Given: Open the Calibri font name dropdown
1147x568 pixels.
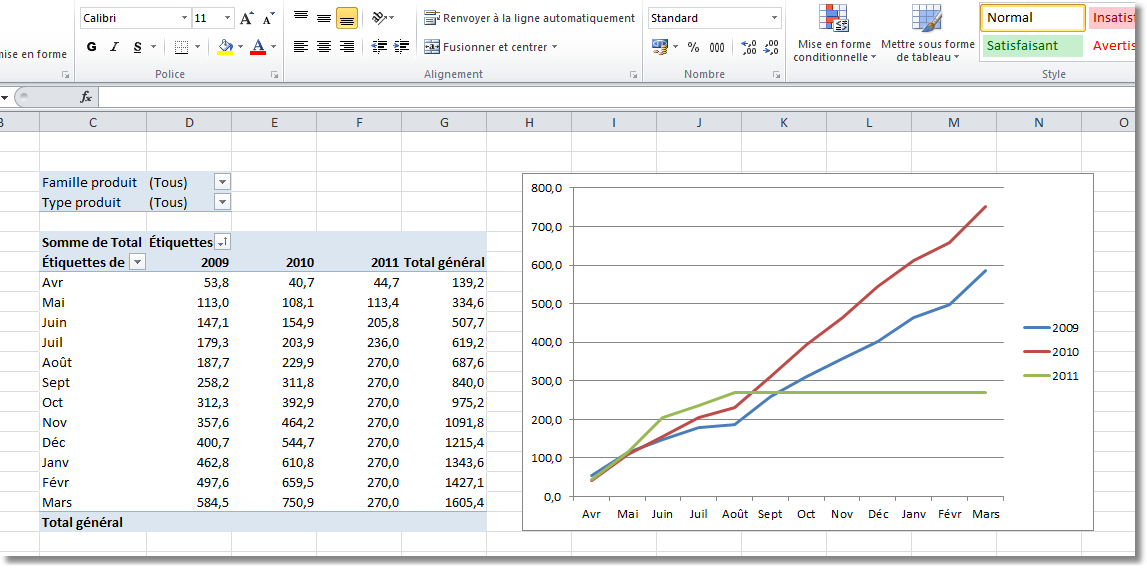Looking at the screenshot, I should [x=184, y=18].
